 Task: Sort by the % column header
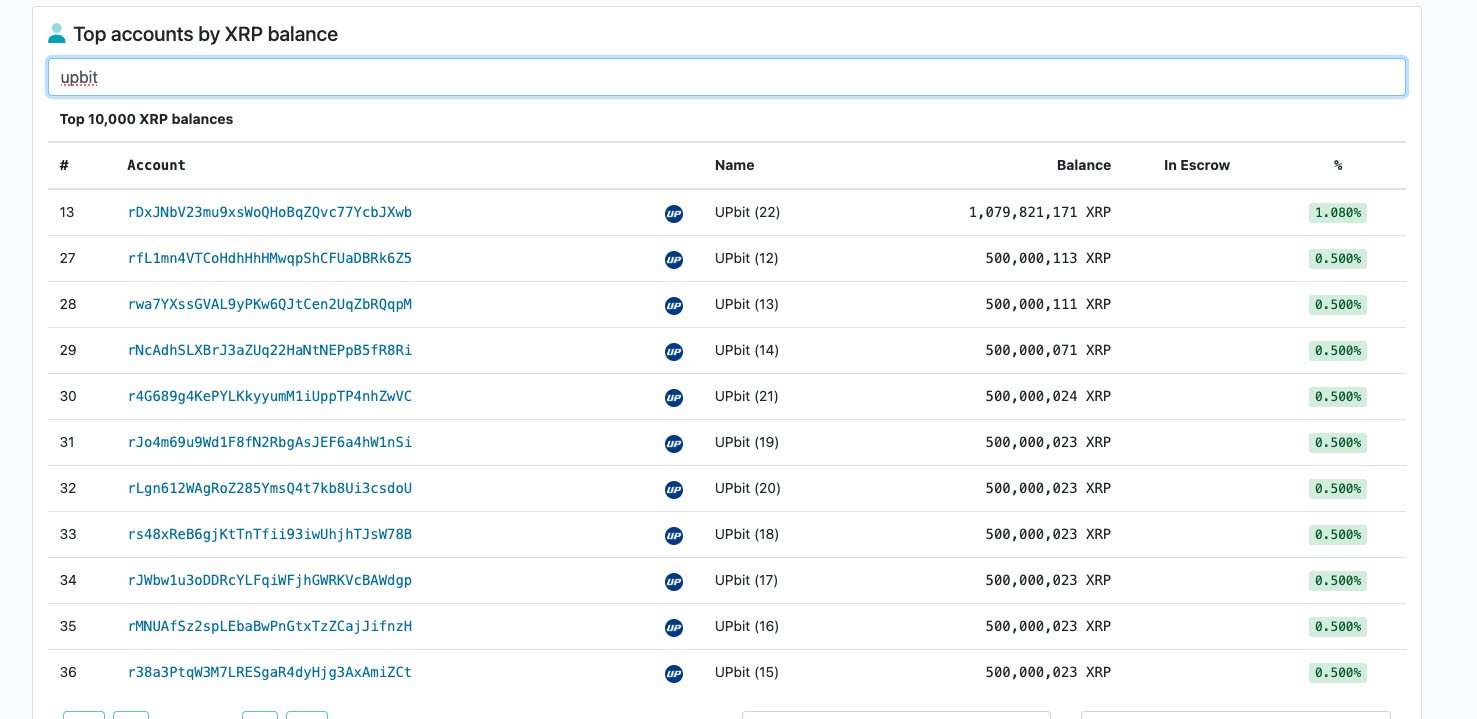coord(1338,165)
